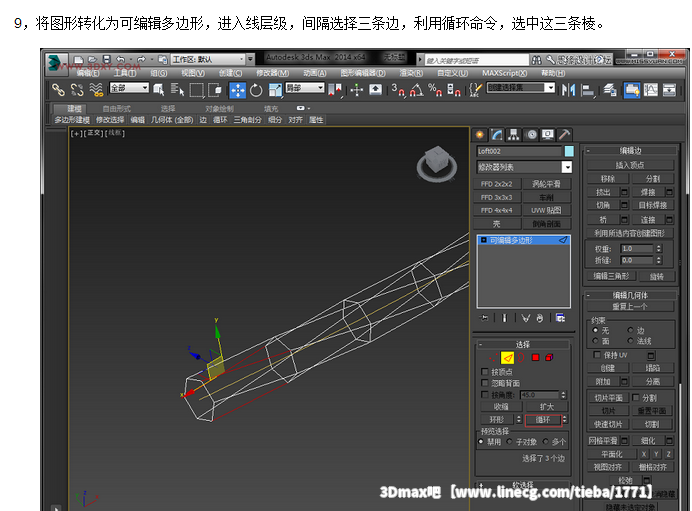692x511 pixels.
Task: Select the Select Object cursor tool
Action: point(159,90)
